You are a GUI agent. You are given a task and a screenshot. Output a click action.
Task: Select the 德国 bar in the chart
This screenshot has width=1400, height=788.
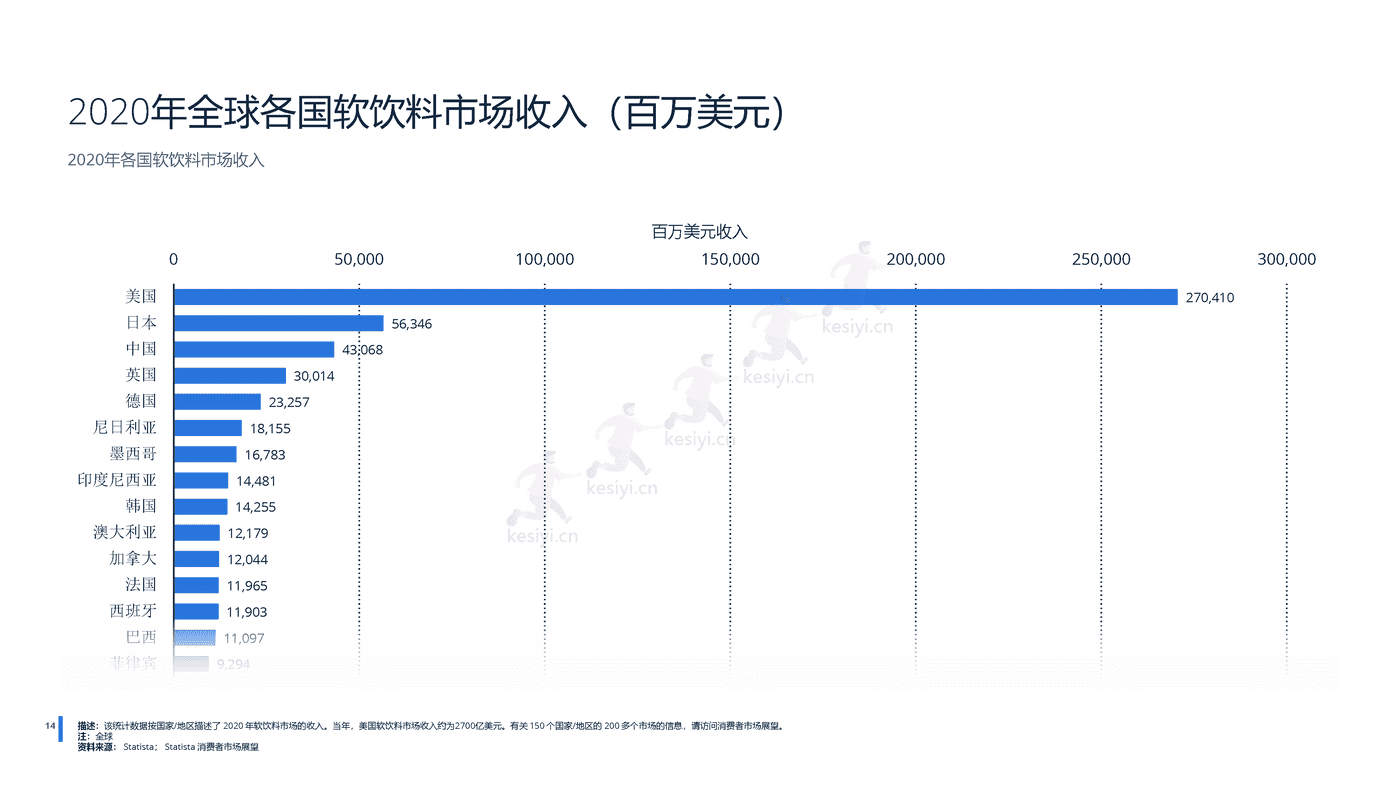point(217,402)
